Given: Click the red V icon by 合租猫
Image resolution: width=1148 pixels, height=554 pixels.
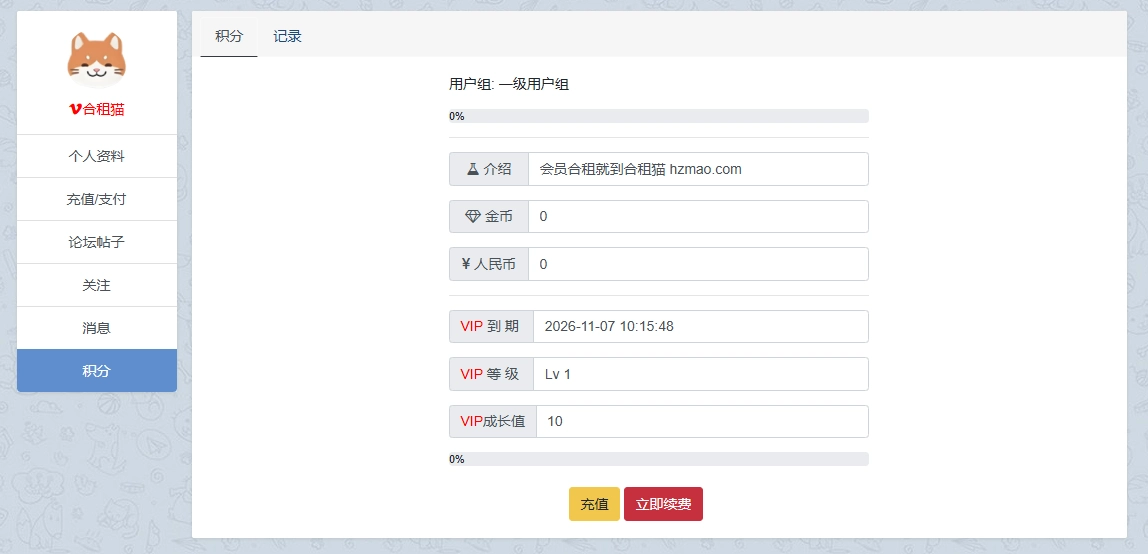Looking at the screenshot, I should [x=75, y=110].
